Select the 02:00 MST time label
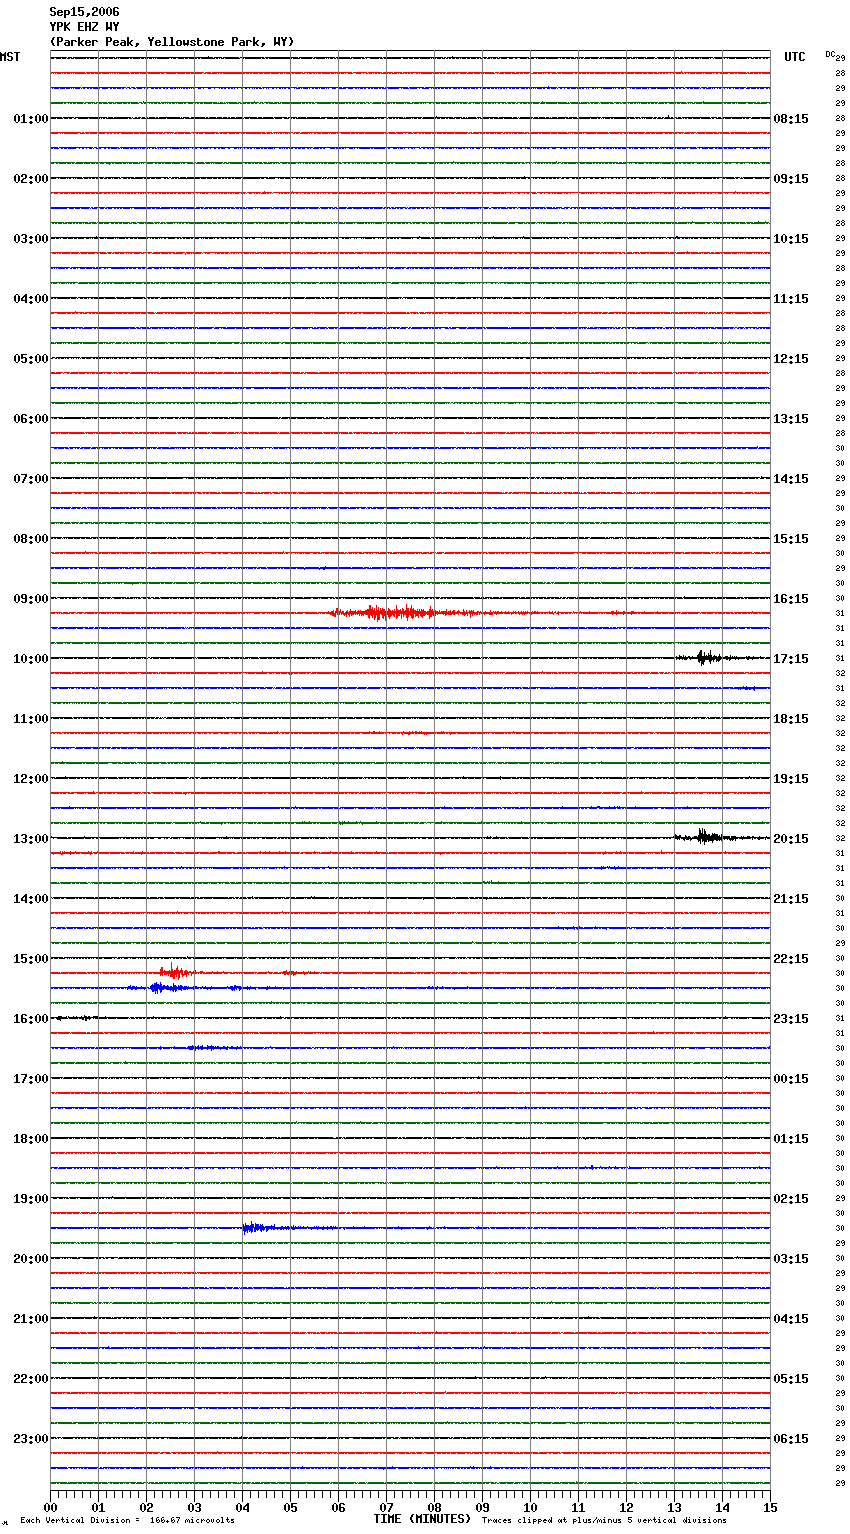The width and height of the screenshot is (850, 1534). (x=31, y=179)
